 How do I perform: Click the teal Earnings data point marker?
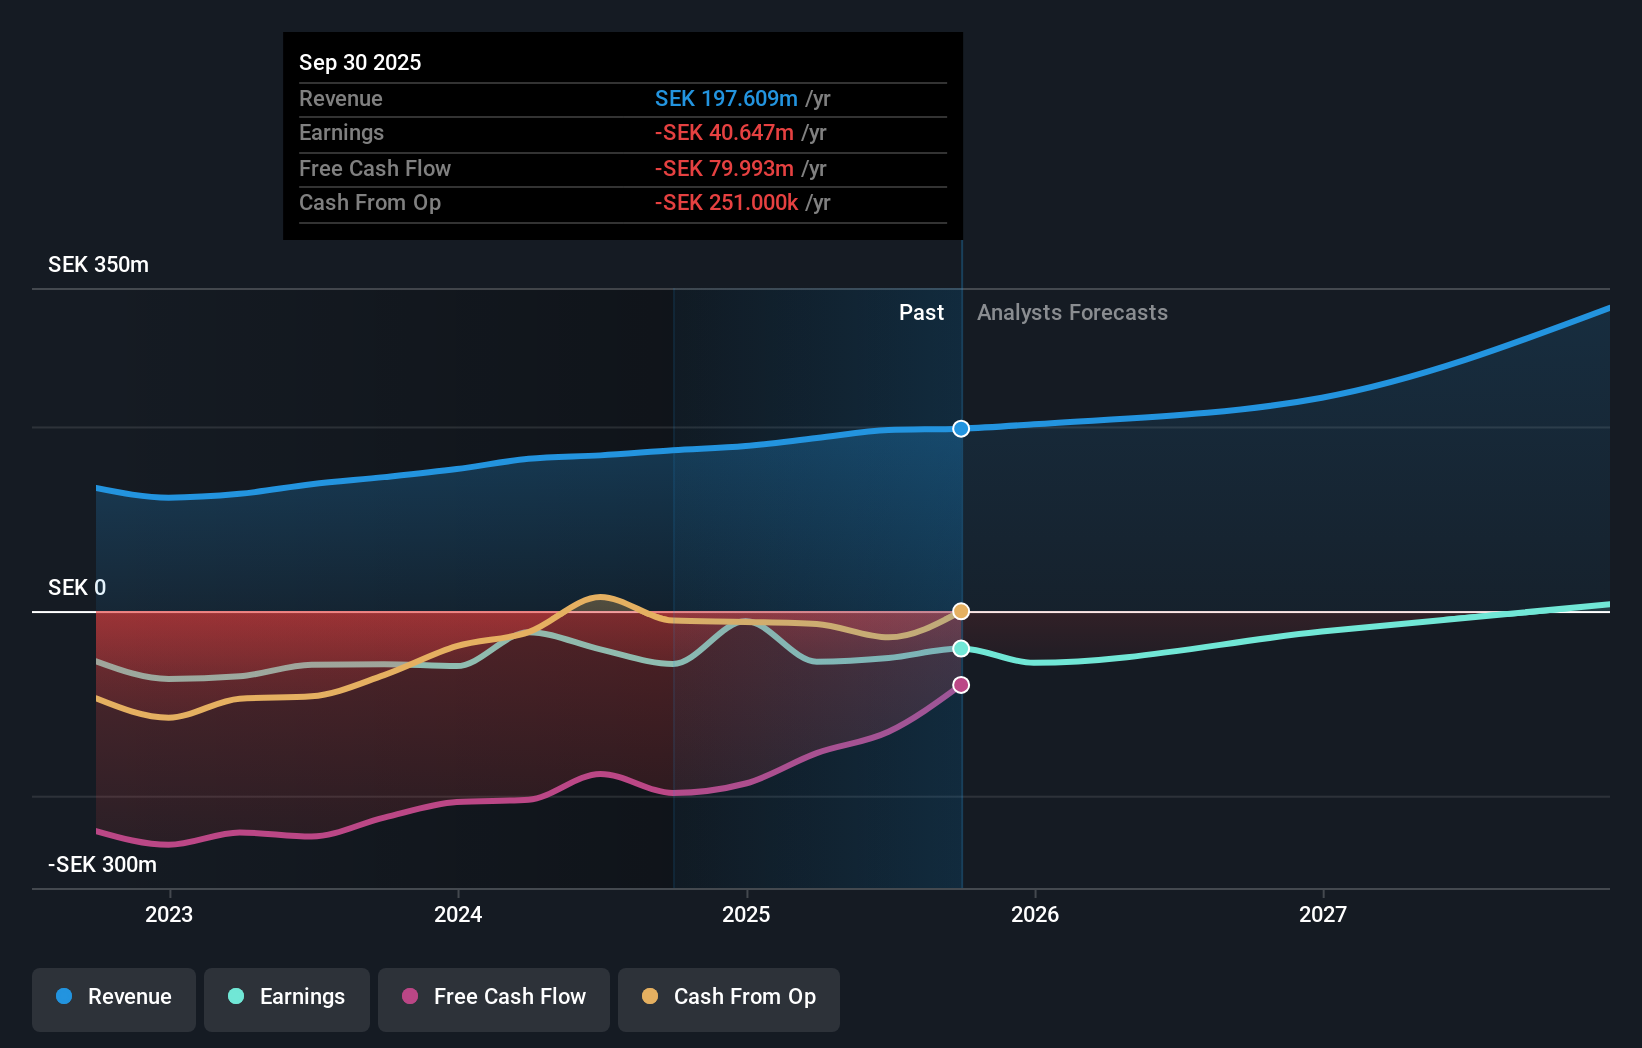960,648
